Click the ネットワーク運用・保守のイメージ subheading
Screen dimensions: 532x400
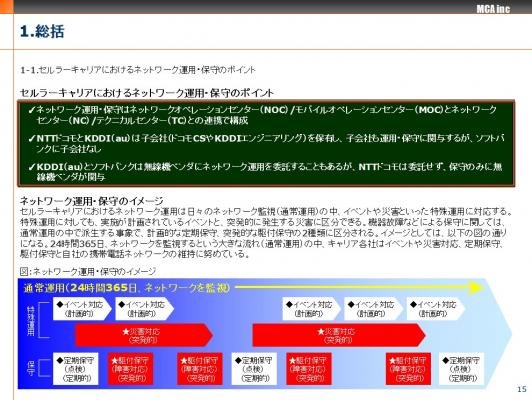[92, 201]
